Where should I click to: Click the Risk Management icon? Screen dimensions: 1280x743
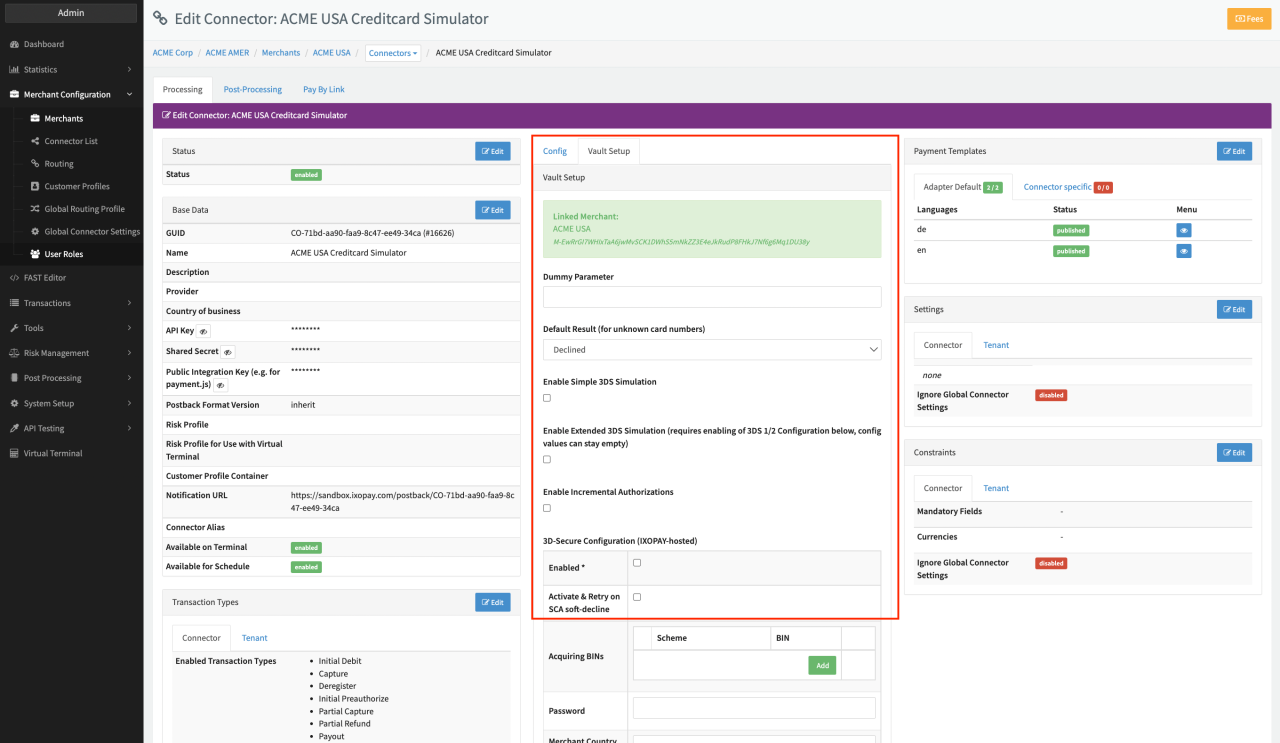[x=14, y=353]
